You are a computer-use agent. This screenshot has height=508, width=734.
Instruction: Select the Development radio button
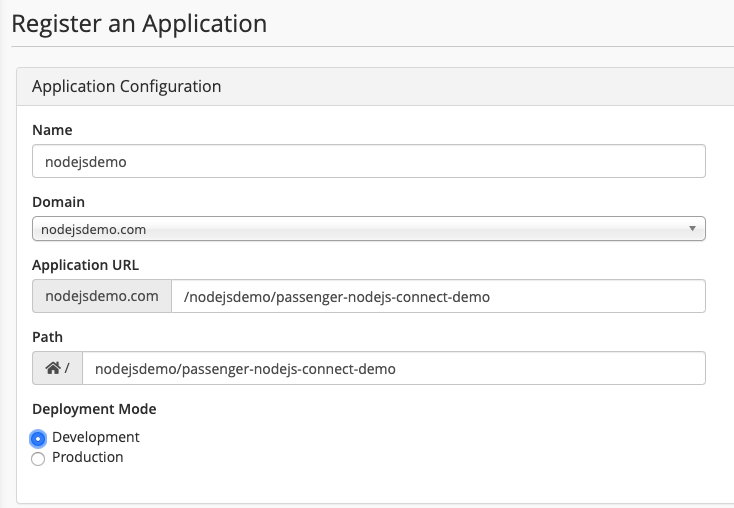coord(38,438)
